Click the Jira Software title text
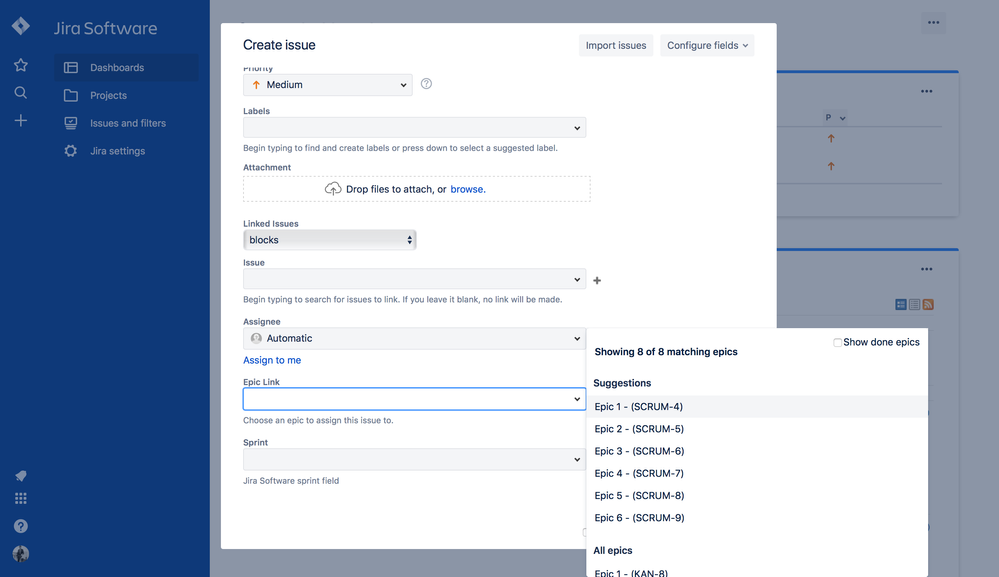Viewport: 999px width, 577px height. coord(105,28)
